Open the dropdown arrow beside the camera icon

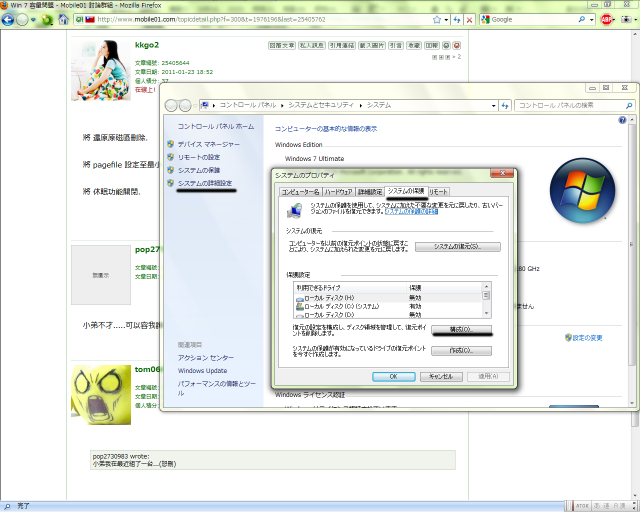[x=636, y=20]
